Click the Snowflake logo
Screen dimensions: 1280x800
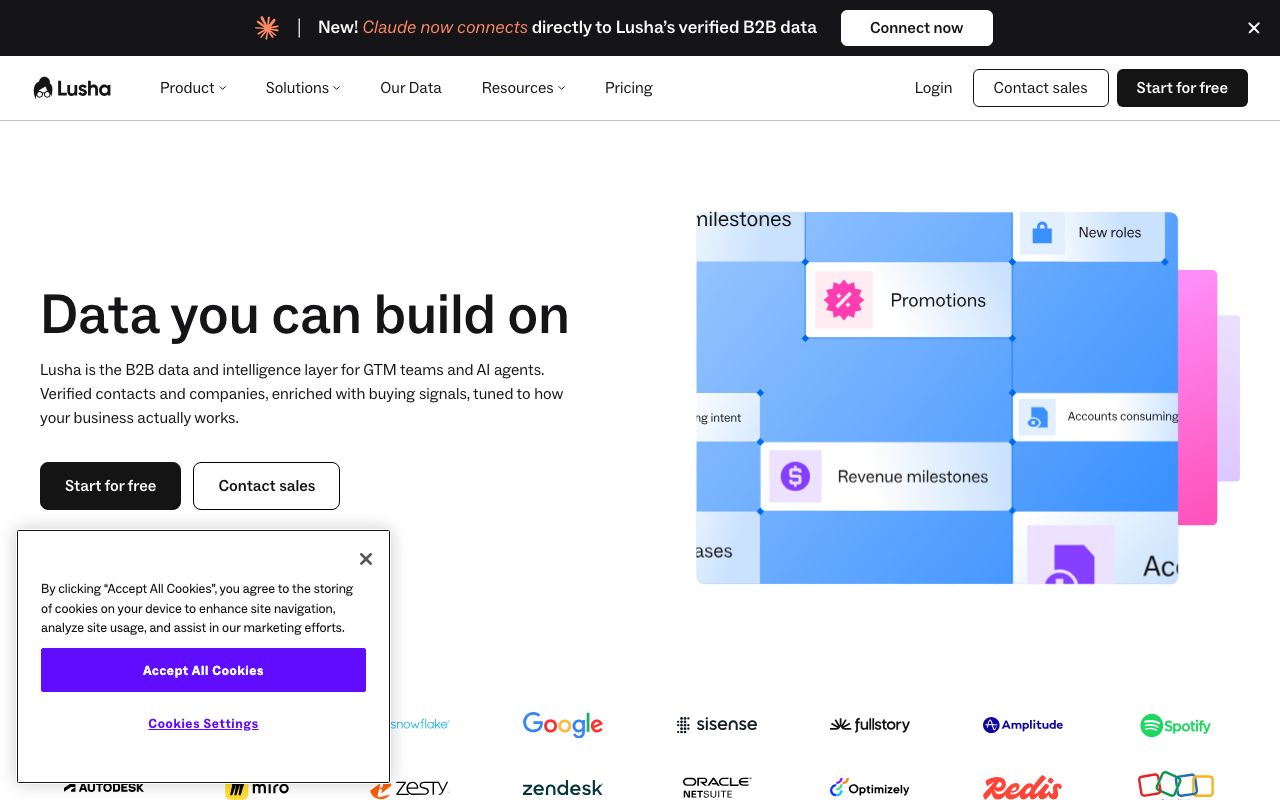click(x=420, y=724)
